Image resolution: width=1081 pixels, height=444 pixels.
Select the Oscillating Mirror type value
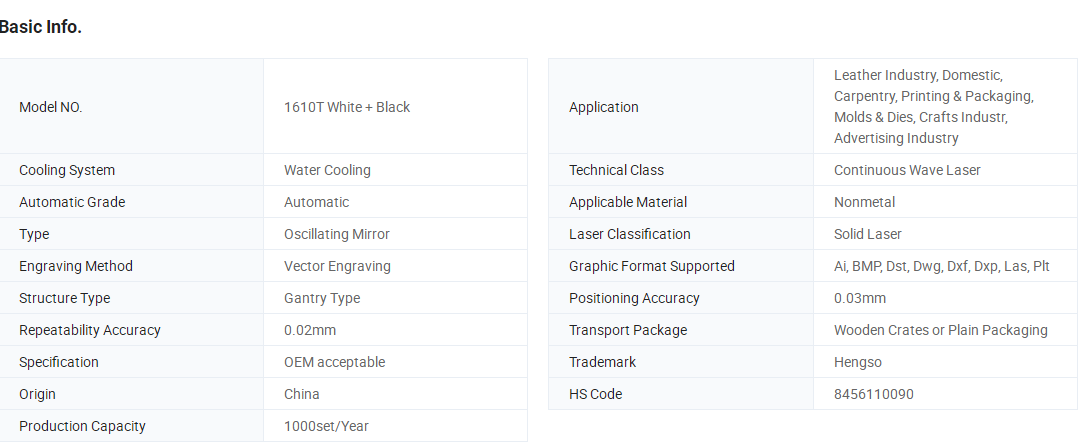pos(336,234)
